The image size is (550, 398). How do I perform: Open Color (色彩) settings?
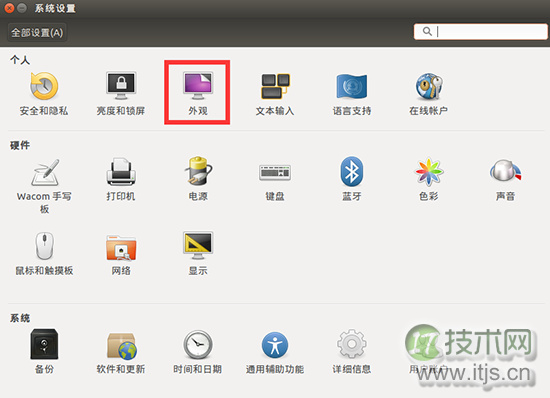428,179
